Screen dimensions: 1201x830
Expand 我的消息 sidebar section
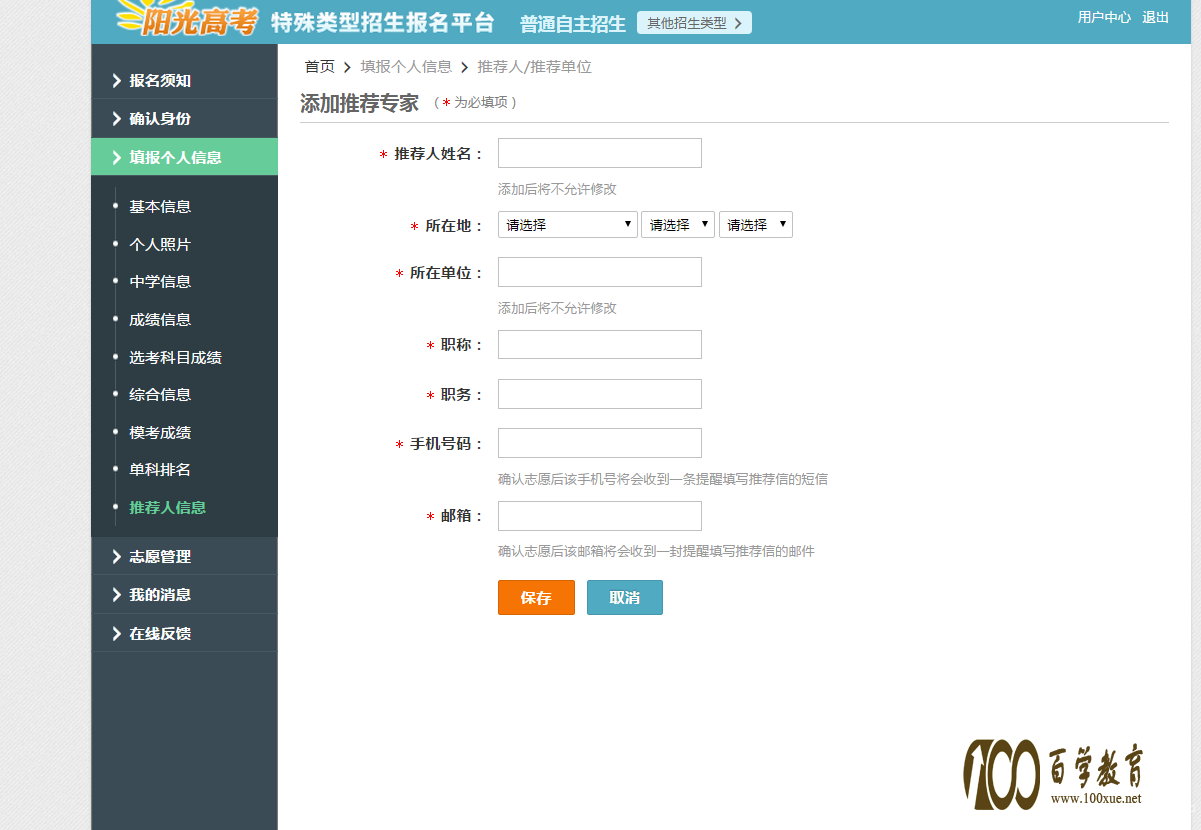pos(184,595)
